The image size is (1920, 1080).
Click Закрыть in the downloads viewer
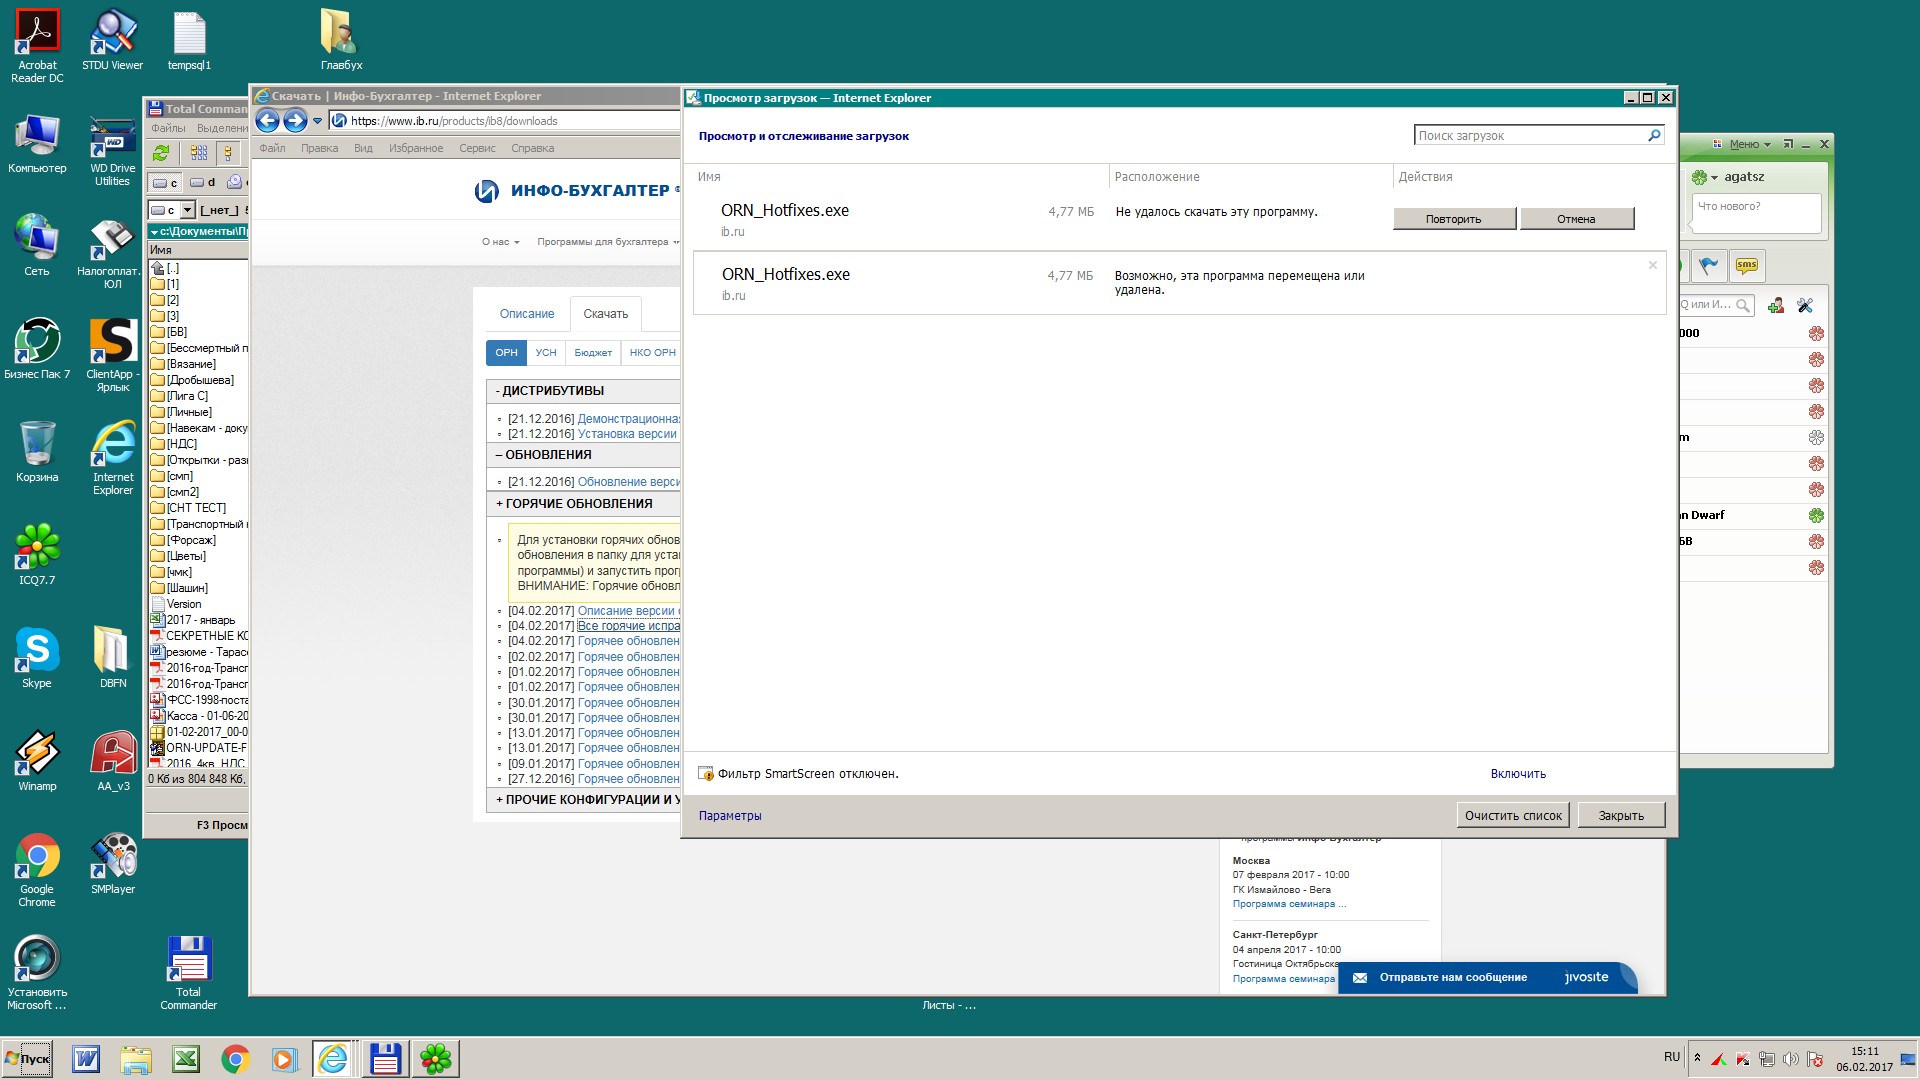point(1621,815)
